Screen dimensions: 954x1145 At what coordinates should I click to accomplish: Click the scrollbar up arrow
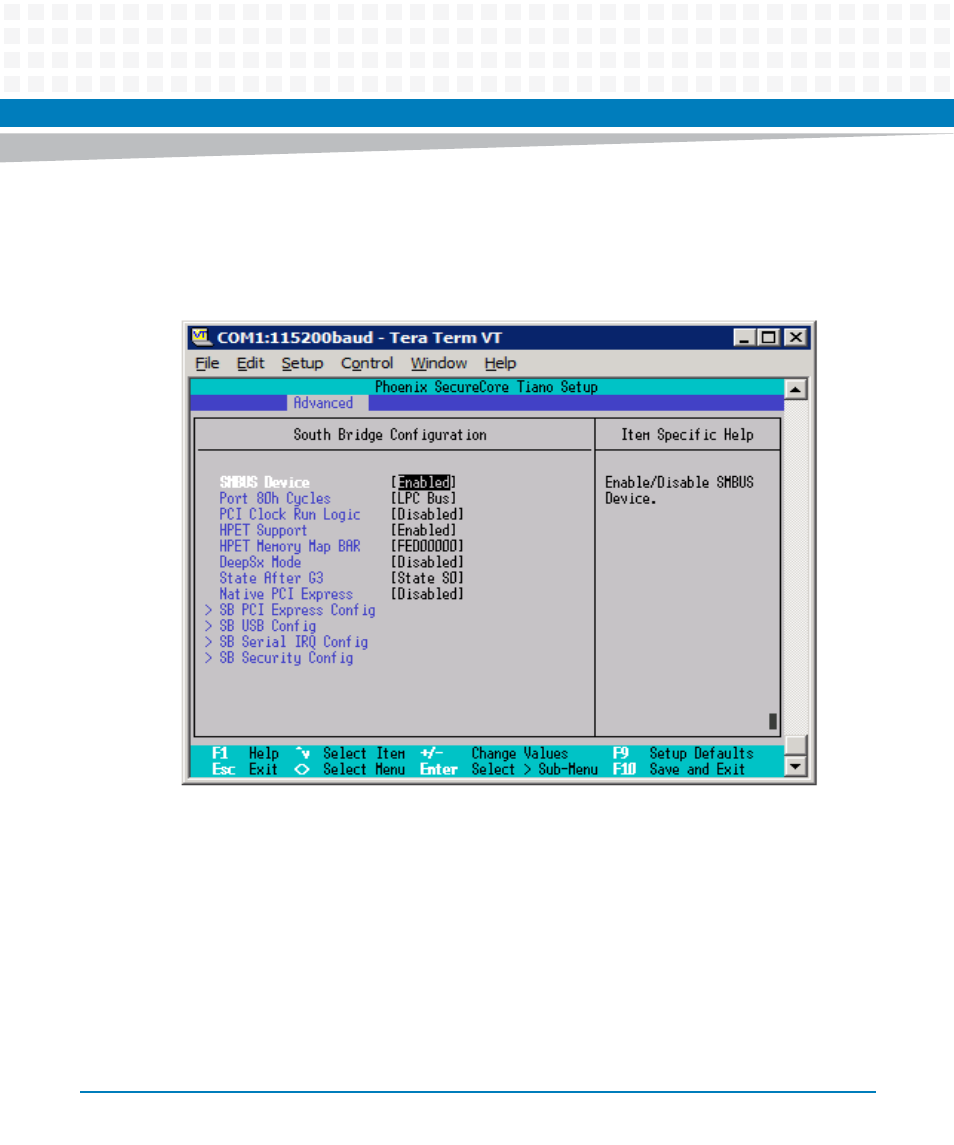795,389
